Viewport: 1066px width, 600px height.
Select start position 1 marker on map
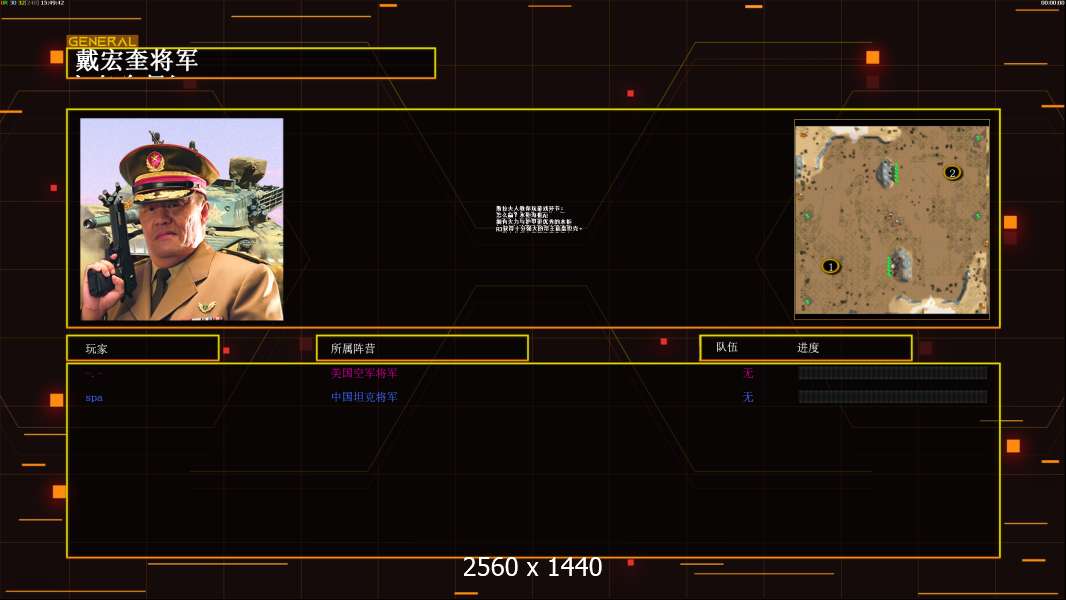point(830,266)
